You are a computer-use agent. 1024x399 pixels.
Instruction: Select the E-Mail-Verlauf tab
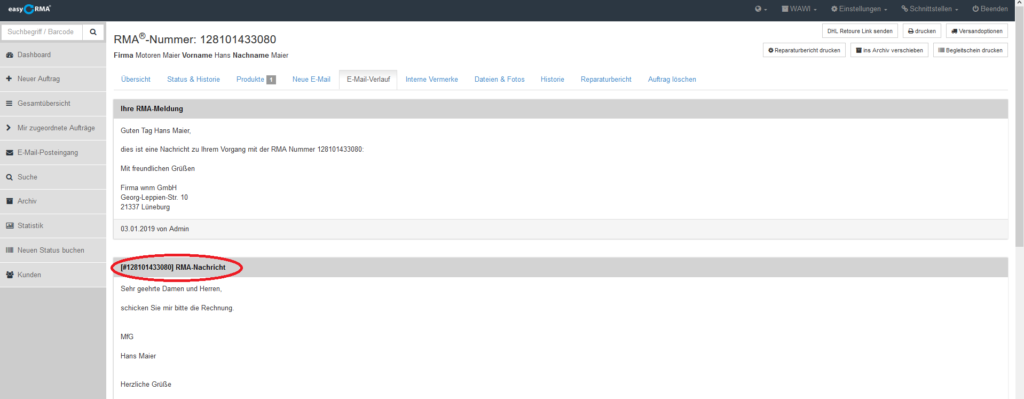point(368,79)
